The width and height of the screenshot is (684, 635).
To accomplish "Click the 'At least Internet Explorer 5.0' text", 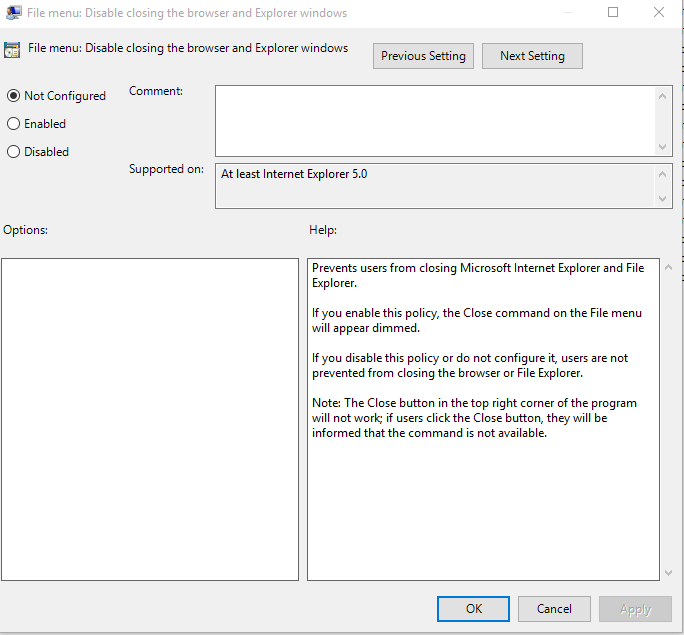I will click(x=294, y=174).
